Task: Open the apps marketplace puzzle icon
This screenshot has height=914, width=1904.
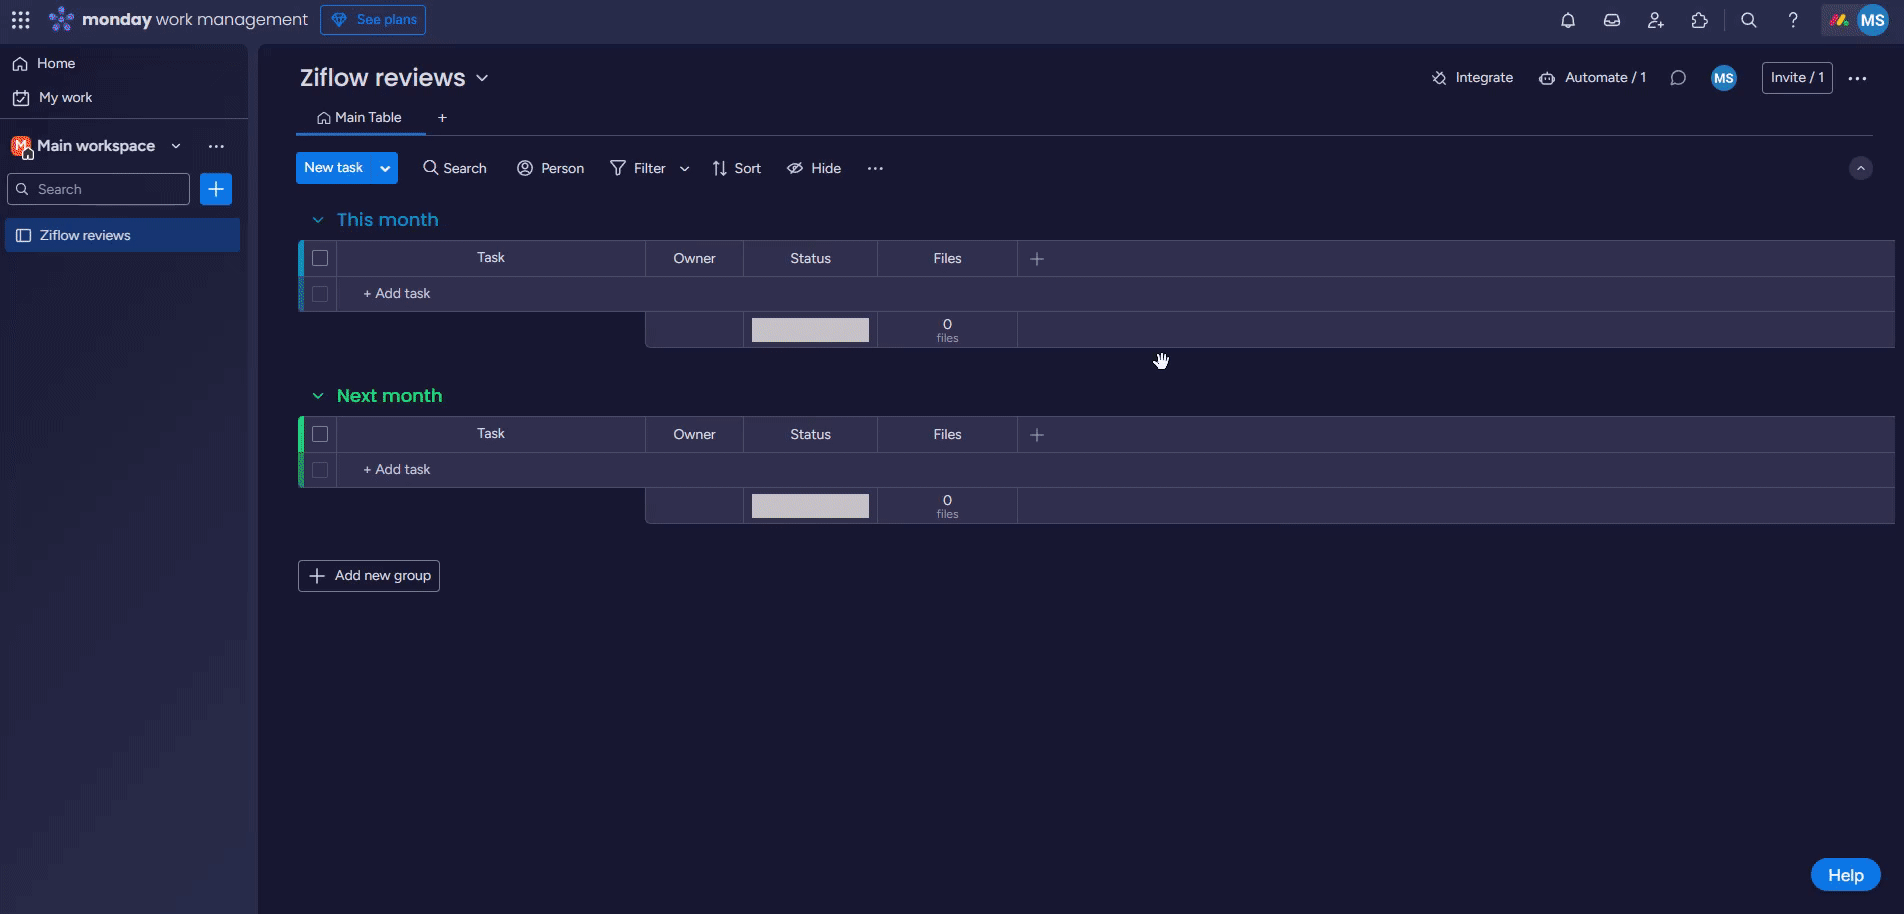Action: pyautogui.click(x=1700, y=20)
